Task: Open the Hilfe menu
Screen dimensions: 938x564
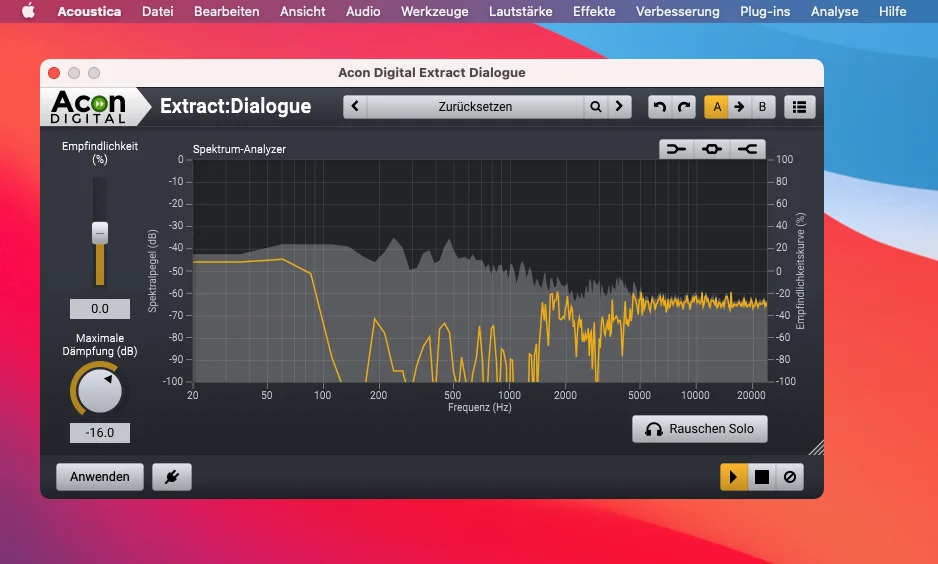Action: tap(893, 11)
